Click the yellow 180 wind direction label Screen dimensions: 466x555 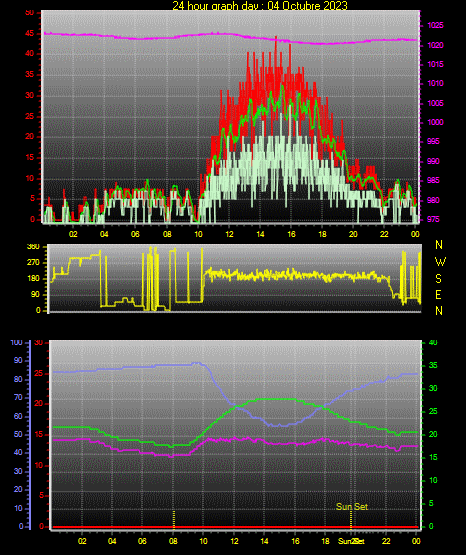(34, 279)
